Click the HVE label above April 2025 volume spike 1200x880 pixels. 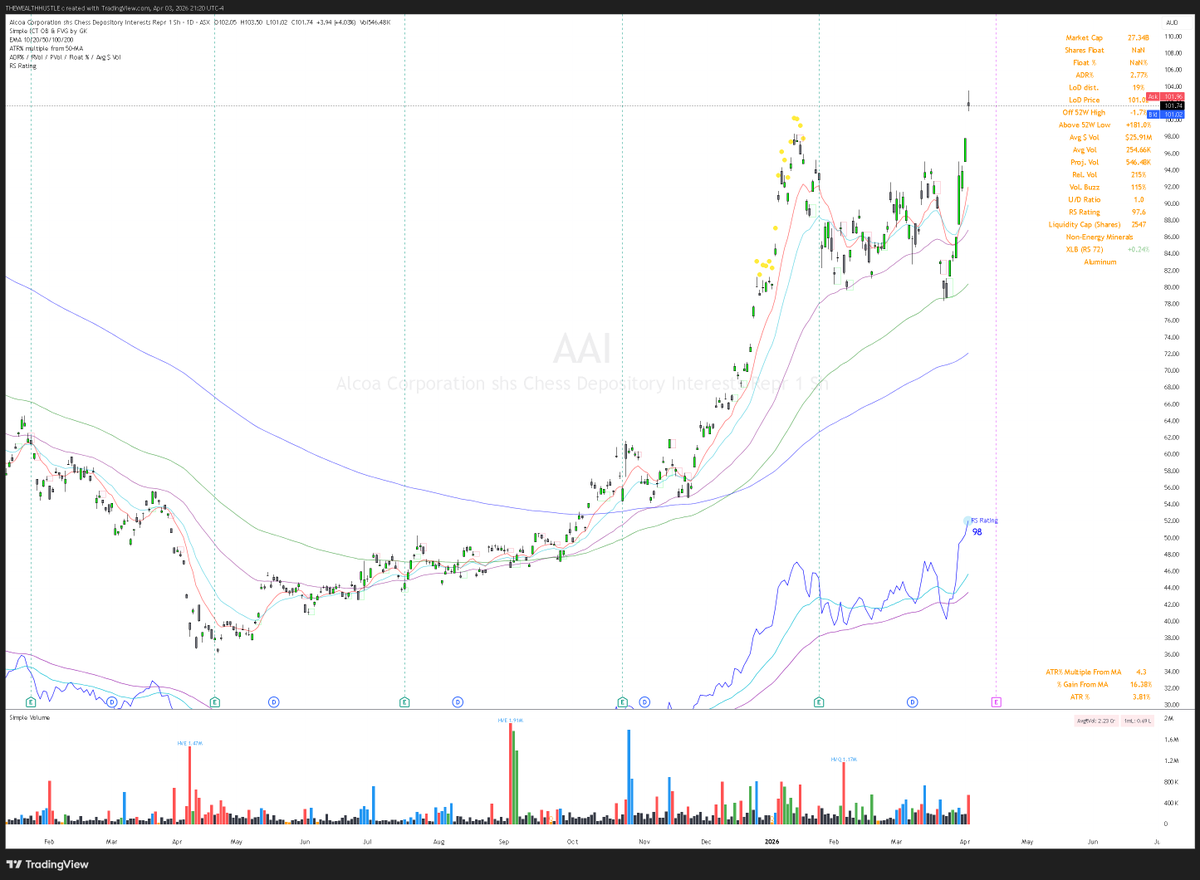pyautogui.click(x=188, y=742)
